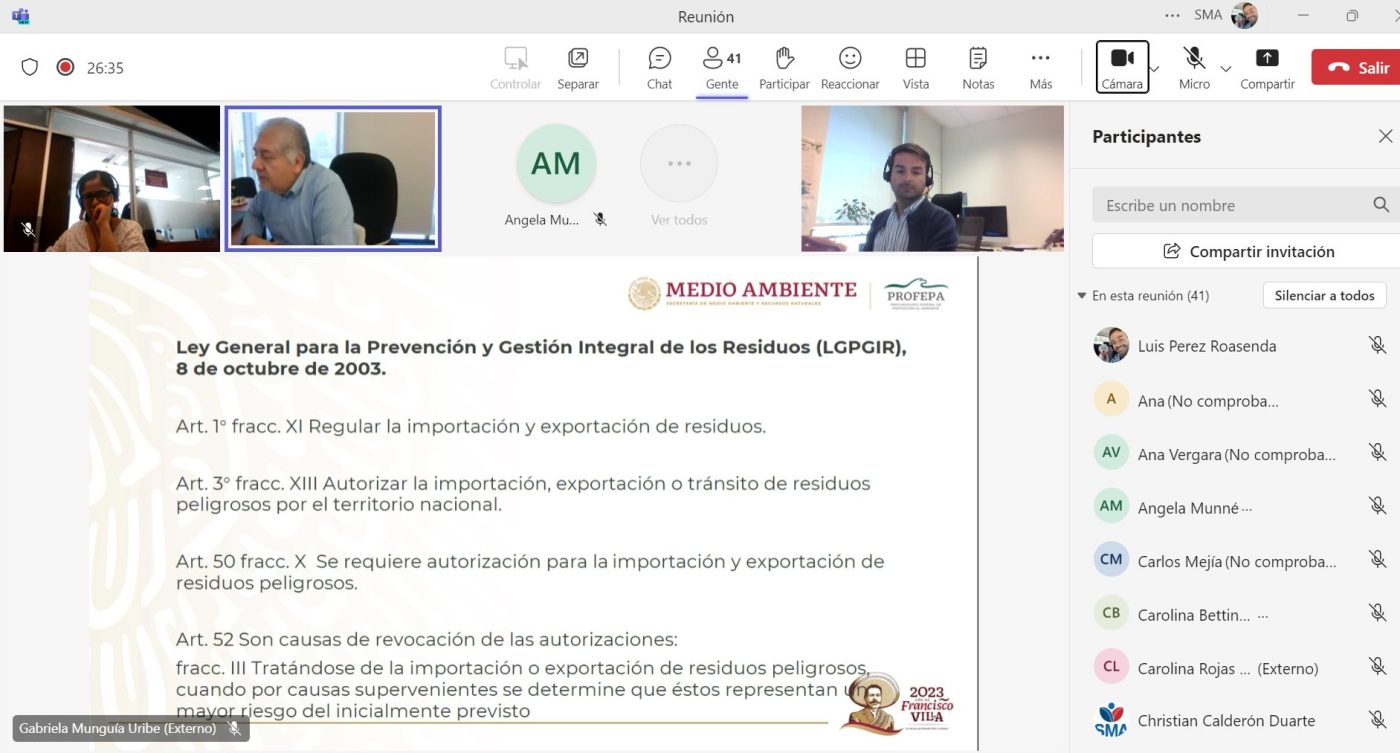Minimize the Reunión window
The image size is (1400, 753).
click(x=1302, y=15)
